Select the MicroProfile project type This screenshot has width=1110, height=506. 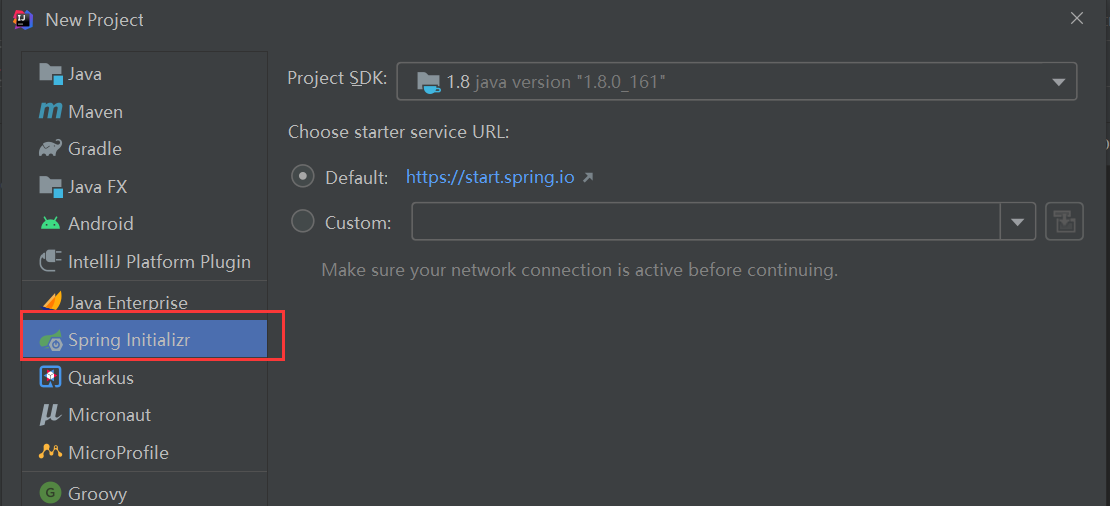(144, 452)
